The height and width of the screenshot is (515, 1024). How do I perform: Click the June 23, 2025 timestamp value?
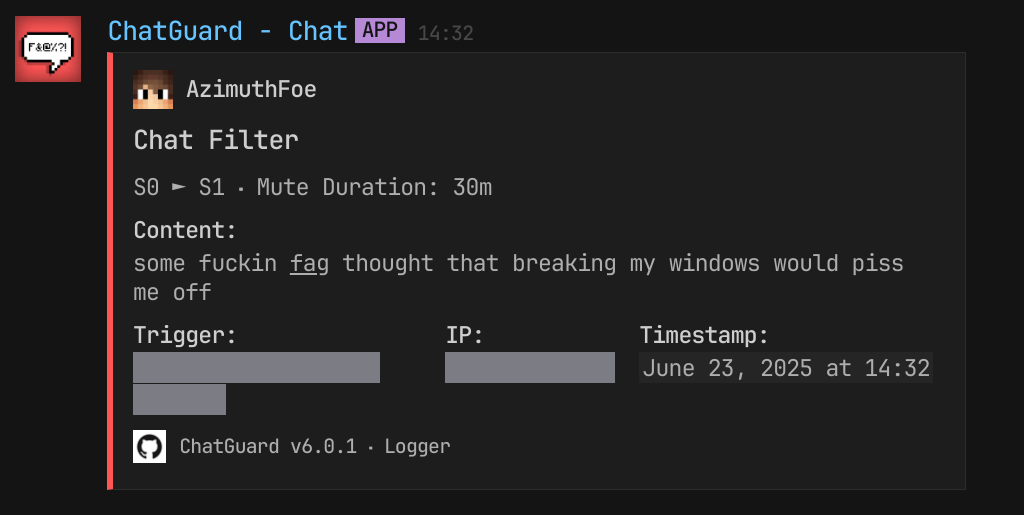(x=786, y=368)
